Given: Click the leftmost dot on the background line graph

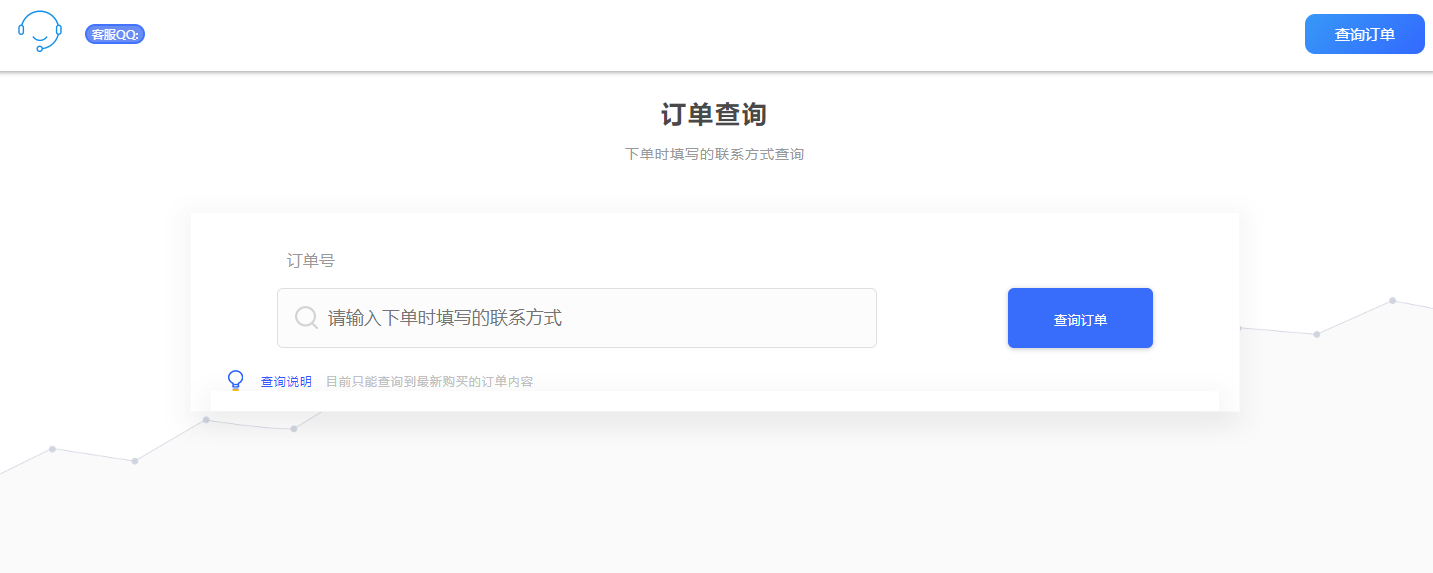Looking at the screenshot, I should pyautogui.click(x=52, y=449).
